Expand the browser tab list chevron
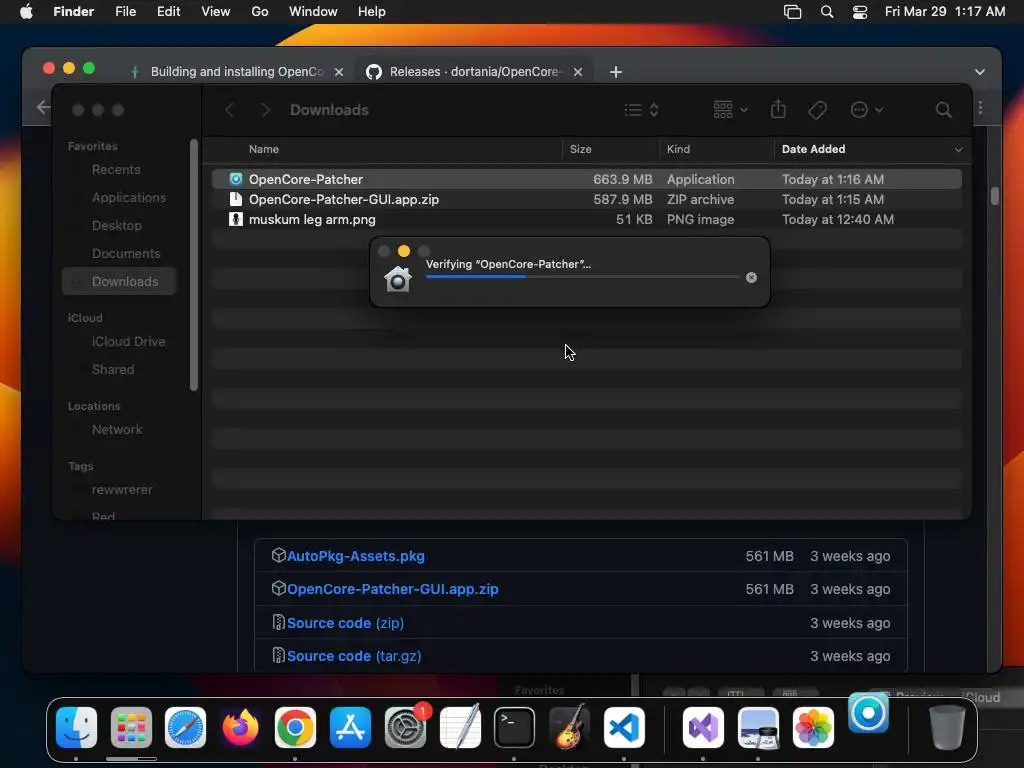The image size is (1024, 768). coord(980,72)
